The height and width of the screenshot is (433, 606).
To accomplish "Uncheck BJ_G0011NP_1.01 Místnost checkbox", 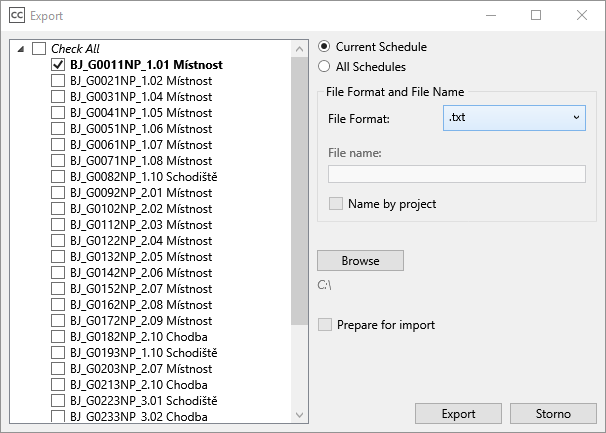I will (58, 65).
